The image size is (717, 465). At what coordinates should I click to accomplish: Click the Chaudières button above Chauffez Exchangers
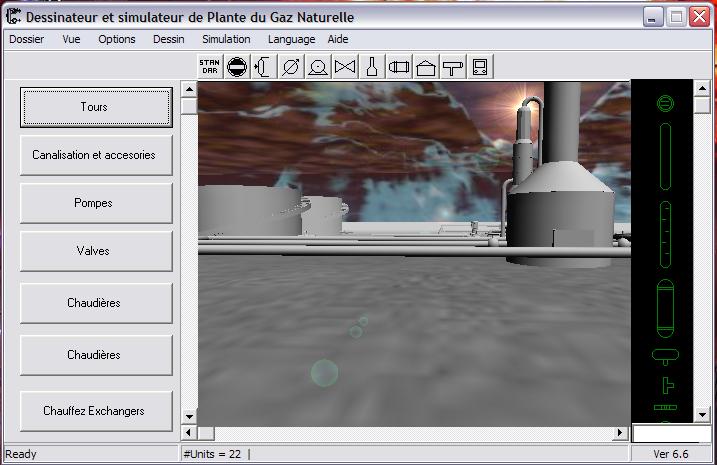[96, 355]
